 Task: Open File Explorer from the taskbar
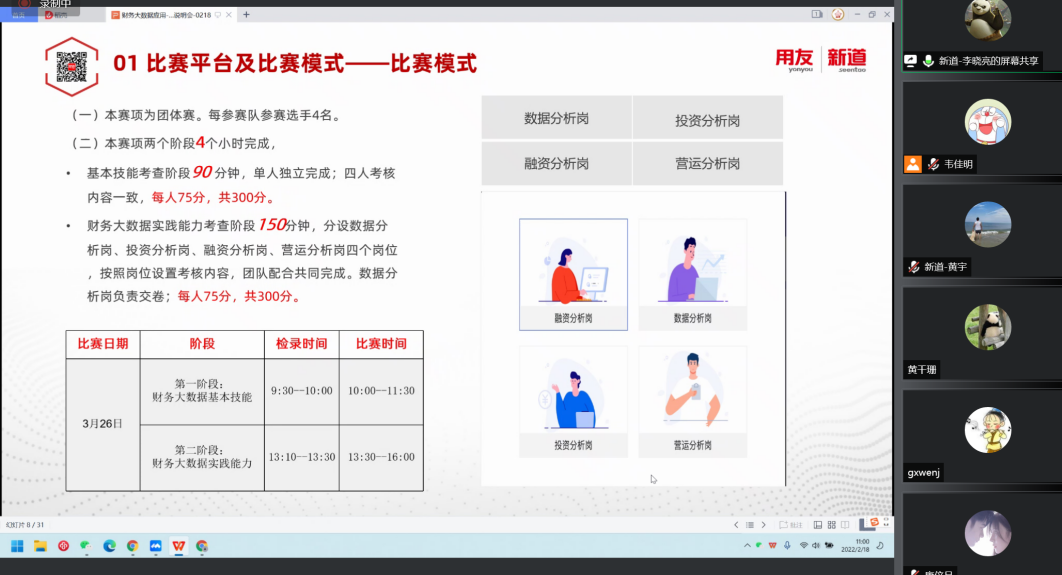[41, 546]
